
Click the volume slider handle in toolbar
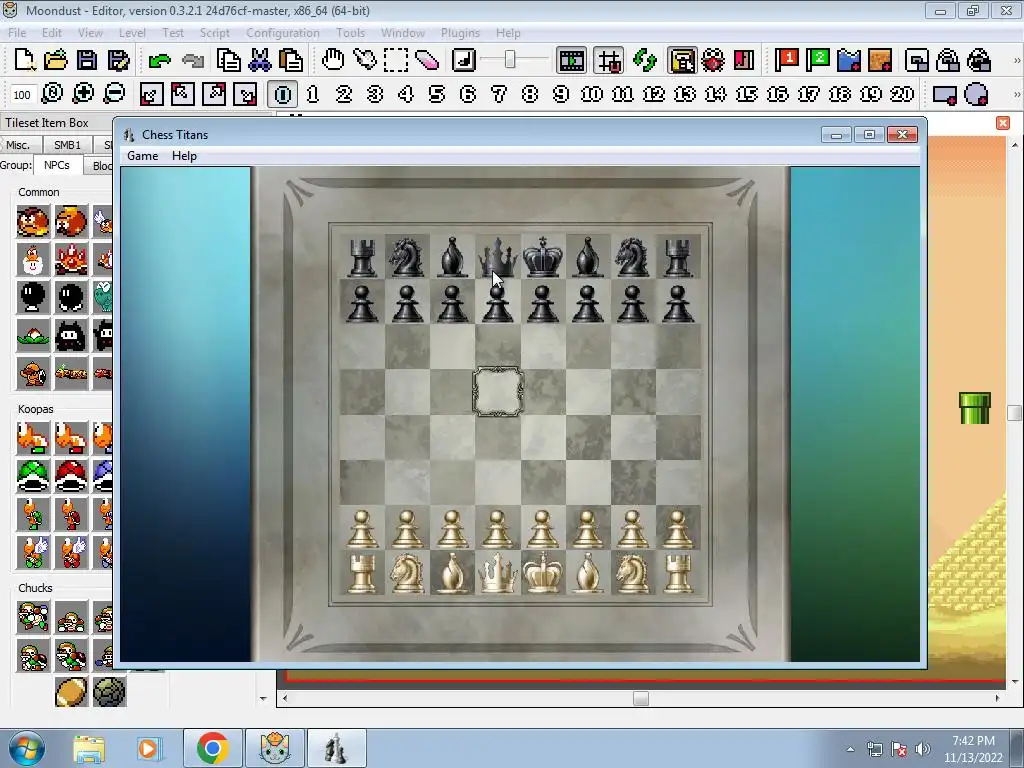coord(510,60)
